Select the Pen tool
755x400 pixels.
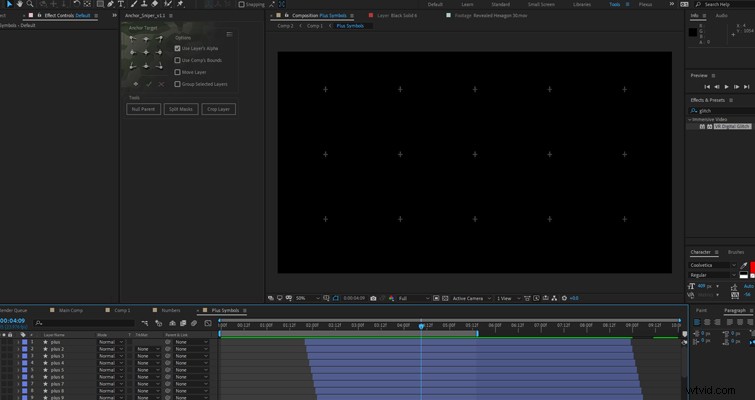pyautogui.click(x=110, y=4)
